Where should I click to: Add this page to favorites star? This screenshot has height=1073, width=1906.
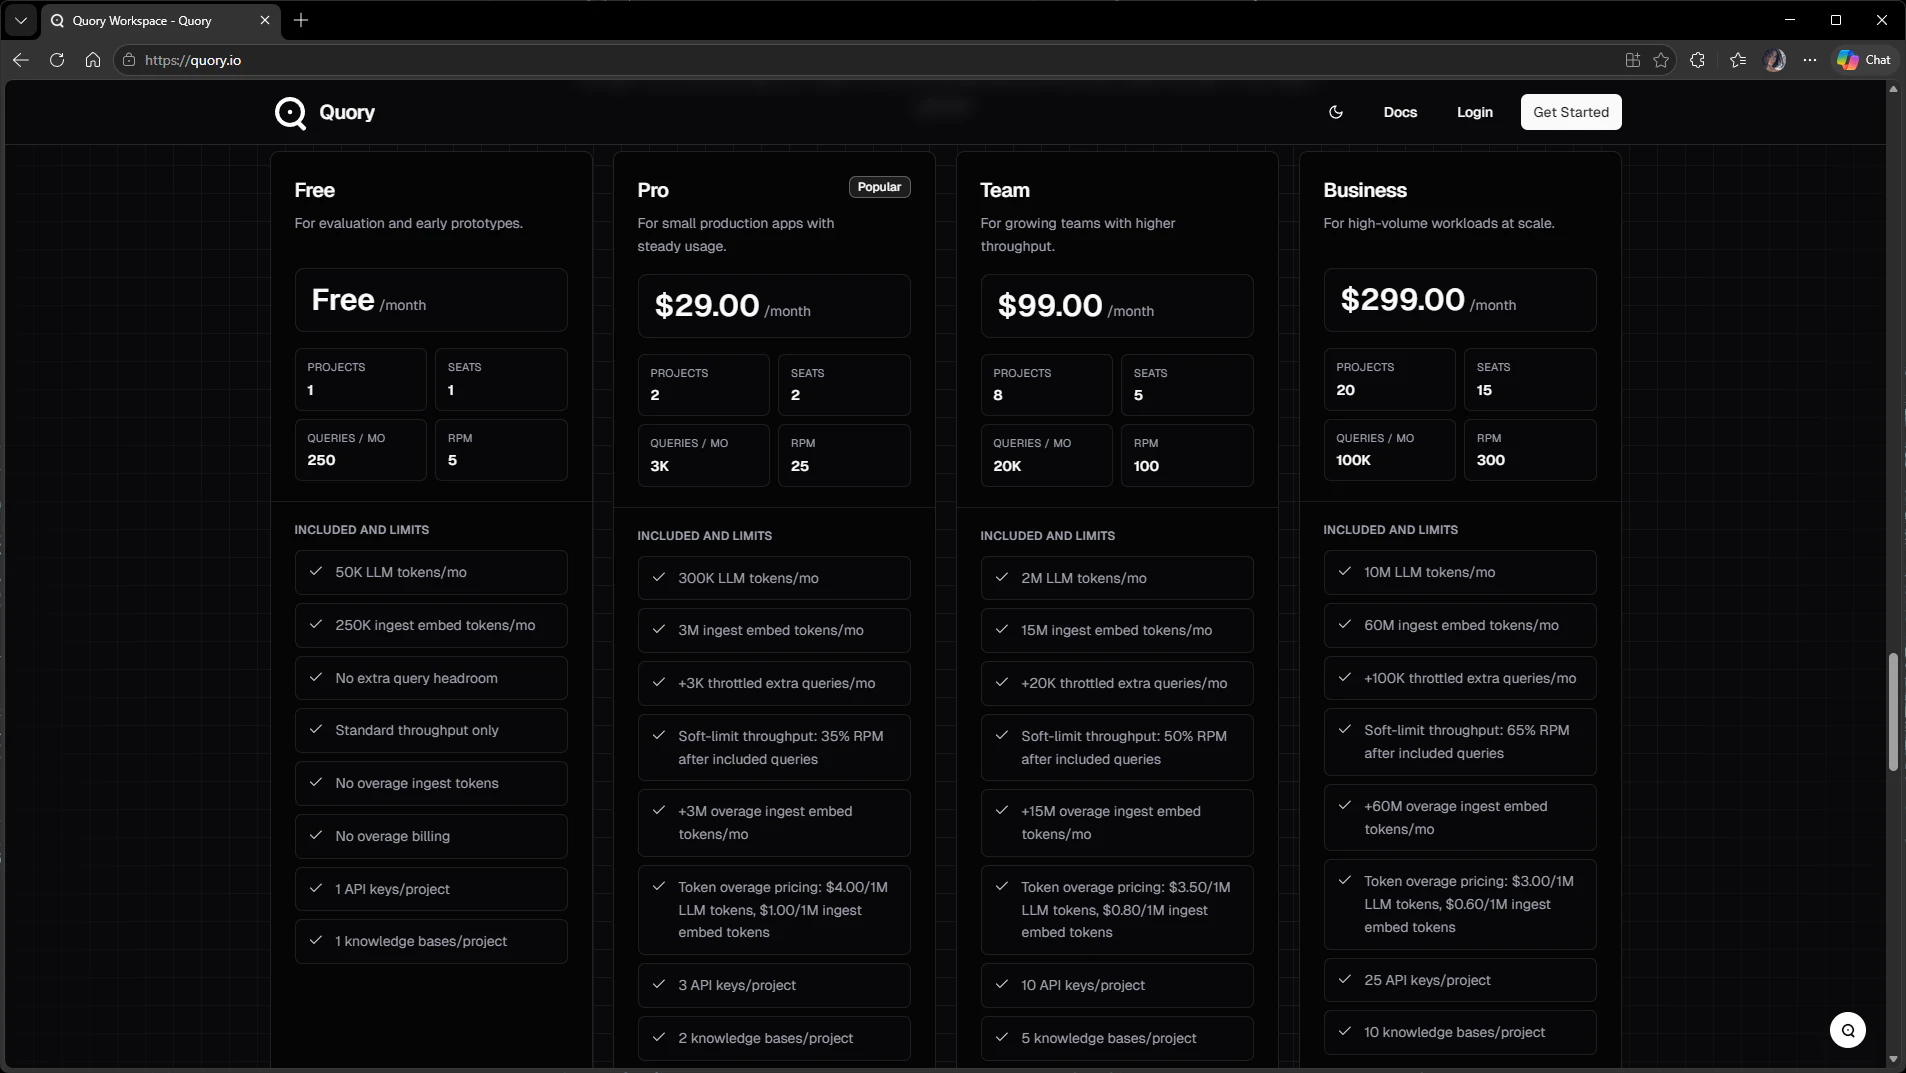click(x=1661, y=60)
